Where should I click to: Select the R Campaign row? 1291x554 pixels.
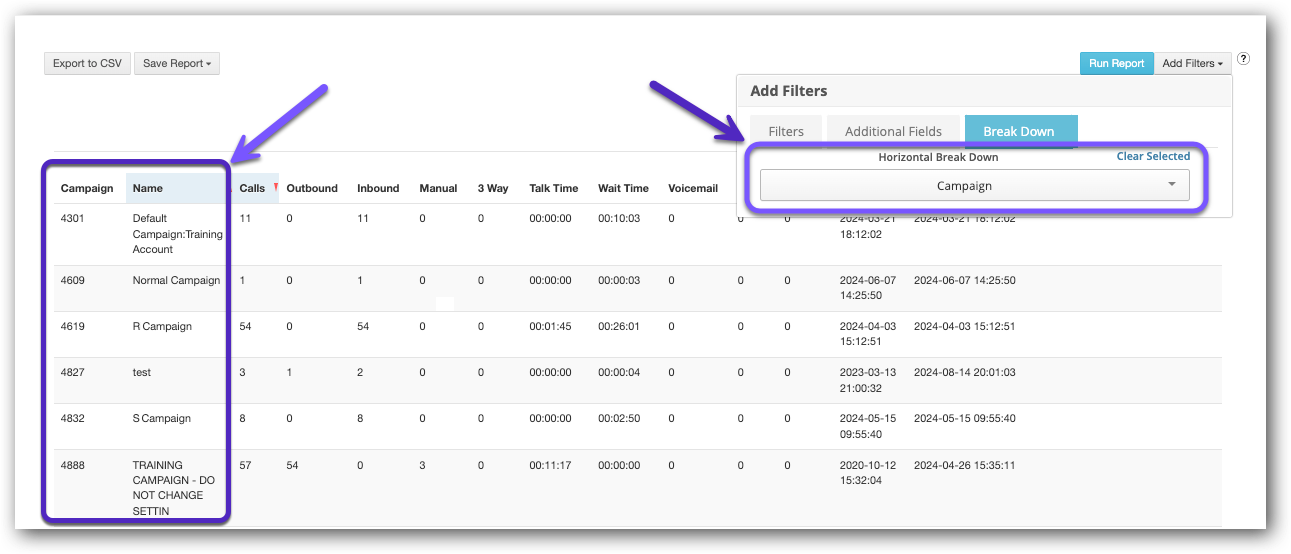tap(162, 326)
